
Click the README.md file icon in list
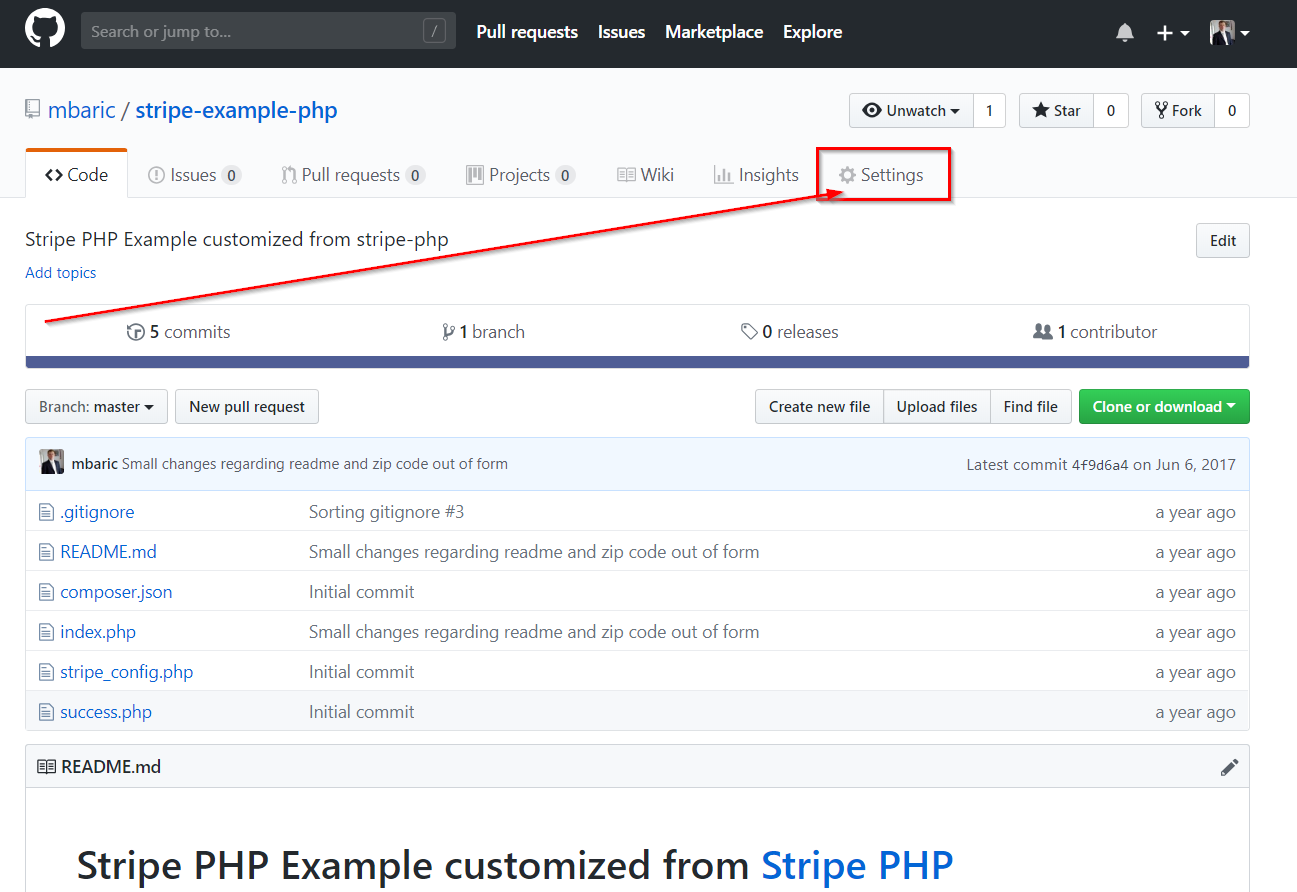click(x=45, y=552)
